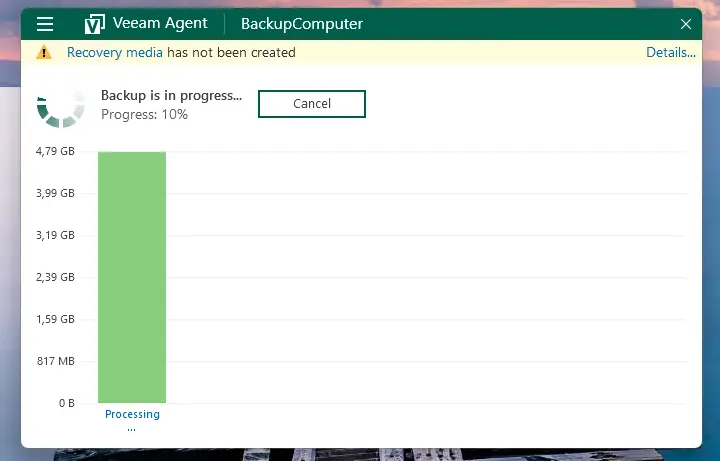Cancel the running backup
The height and width of the screenshot is (461, 720).
[x=312, y=104]
